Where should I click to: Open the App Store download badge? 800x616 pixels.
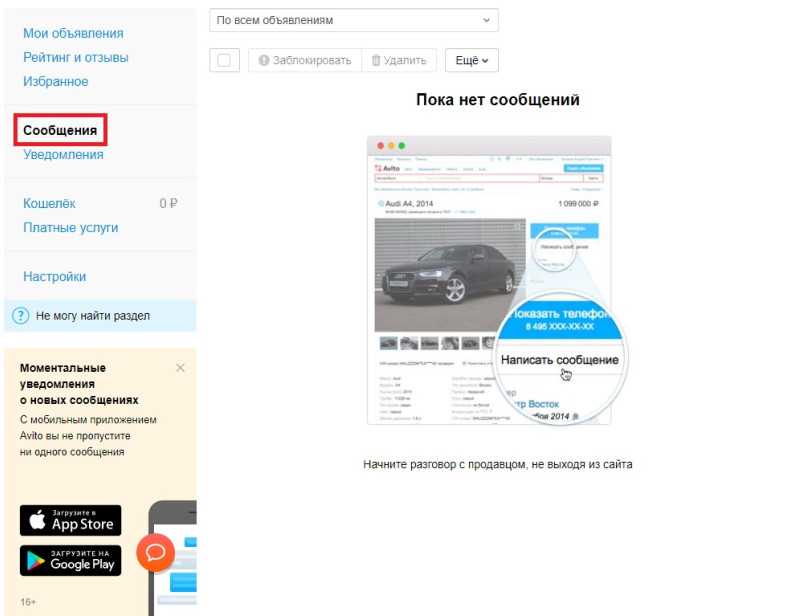click(70, 520)
